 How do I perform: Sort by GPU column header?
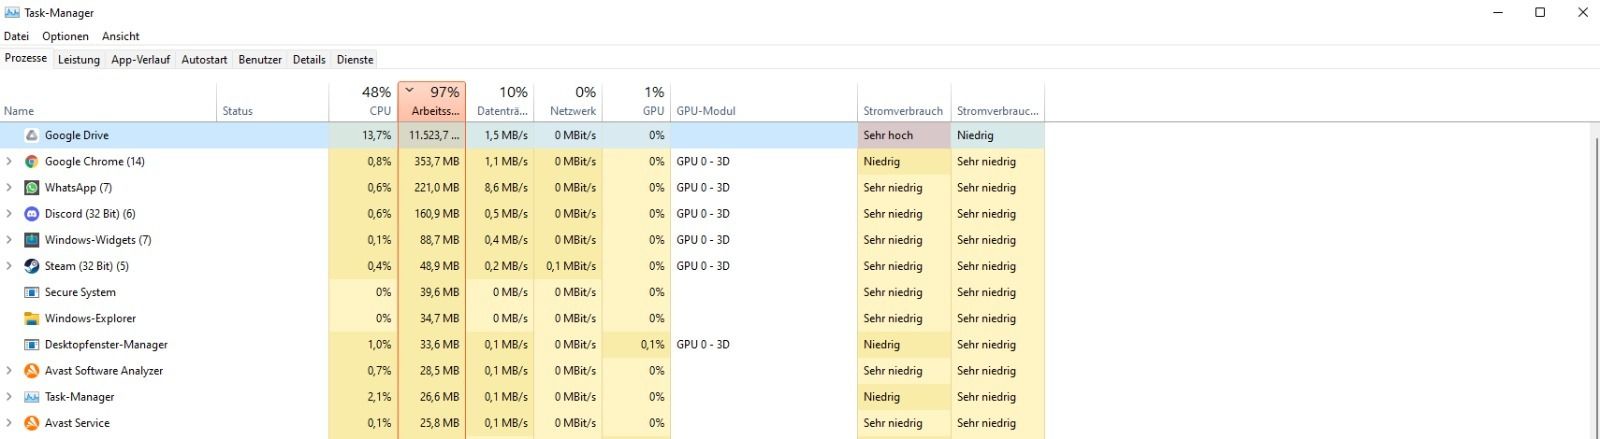[x=636, y=102]
